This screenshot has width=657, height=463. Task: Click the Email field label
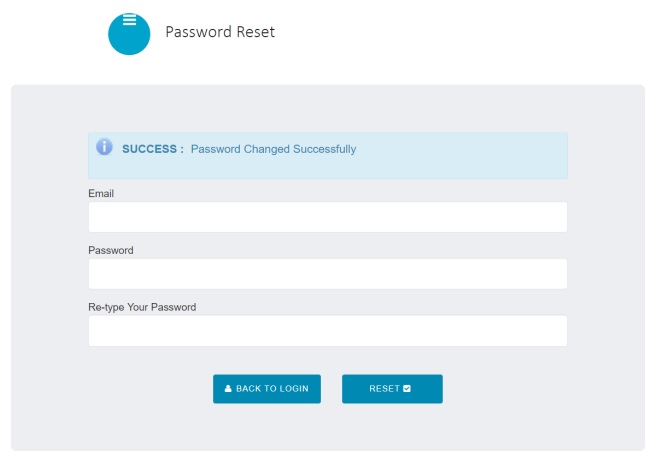101,194
